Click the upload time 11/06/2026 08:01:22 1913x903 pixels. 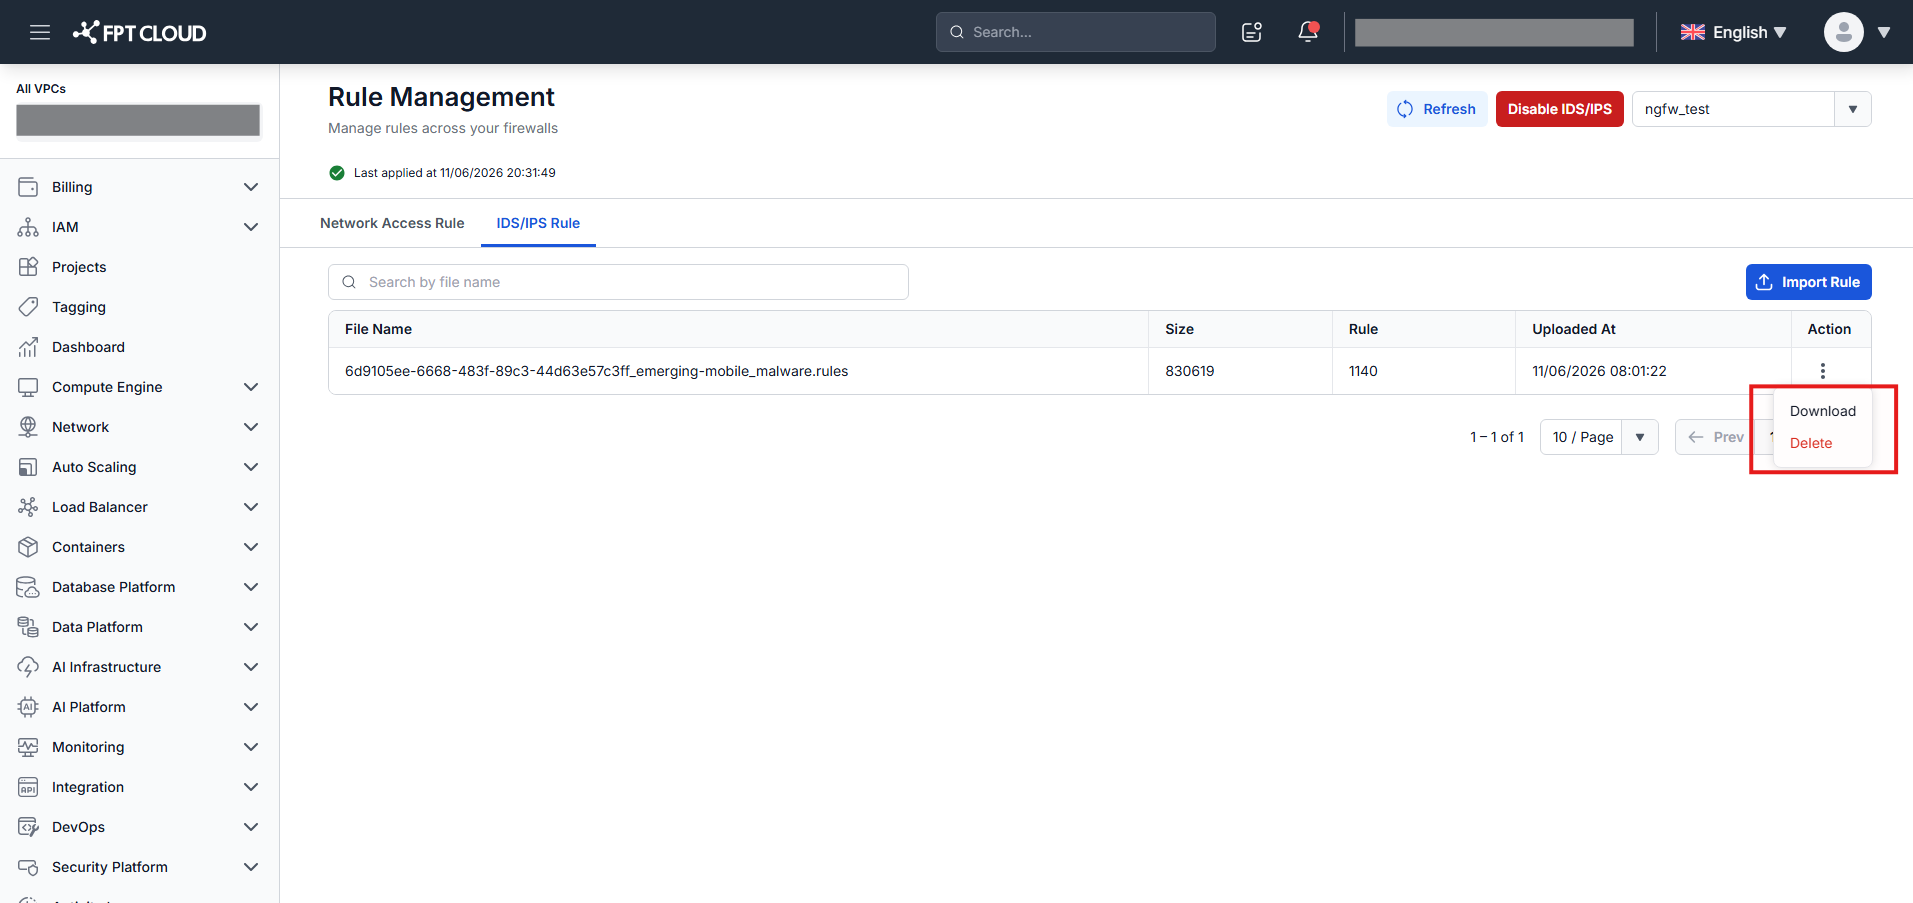click(x=1599, y=371)
